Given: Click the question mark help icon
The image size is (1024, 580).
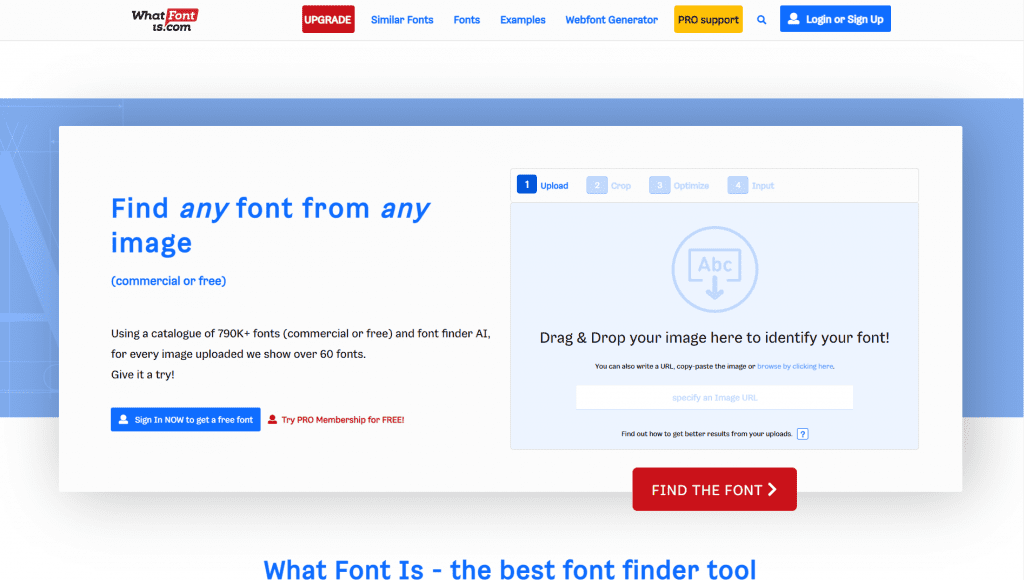Looking at the screenshot, I should [803, 434].
